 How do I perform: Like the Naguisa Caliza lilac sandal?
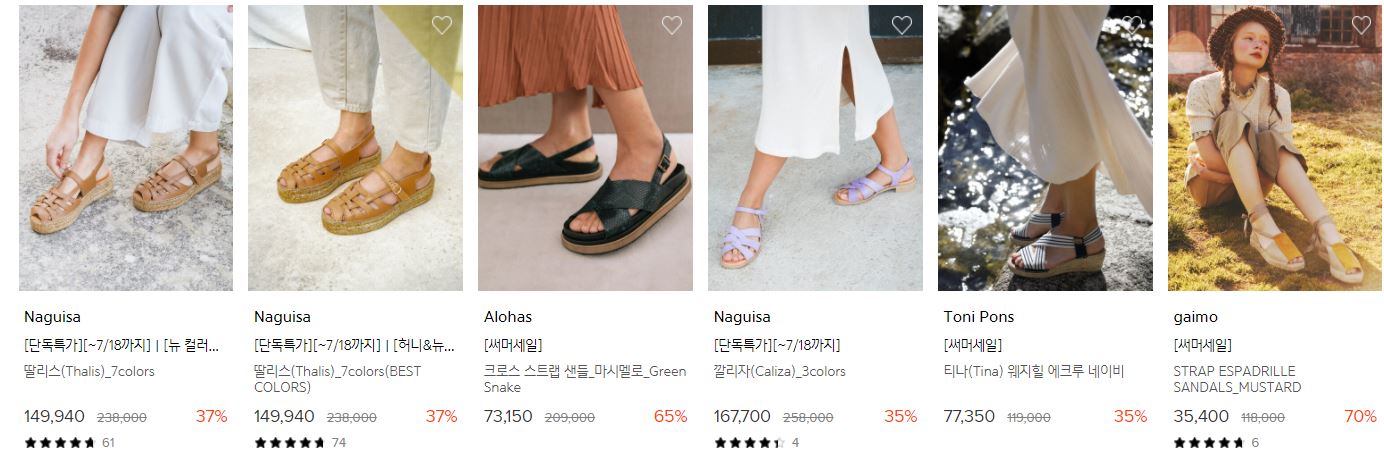pos(902,25)
